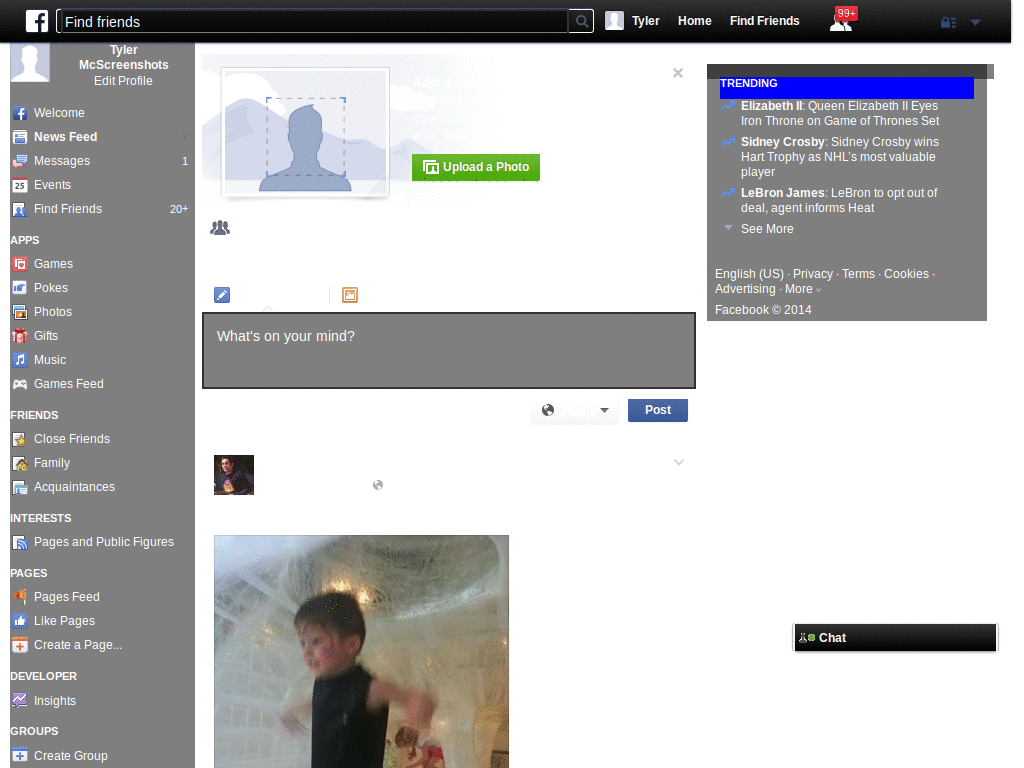Open friend requests icon with 99+ badge
This screenshot has height=768, width=1024.
pyautogui.click(x=842, y=20)
